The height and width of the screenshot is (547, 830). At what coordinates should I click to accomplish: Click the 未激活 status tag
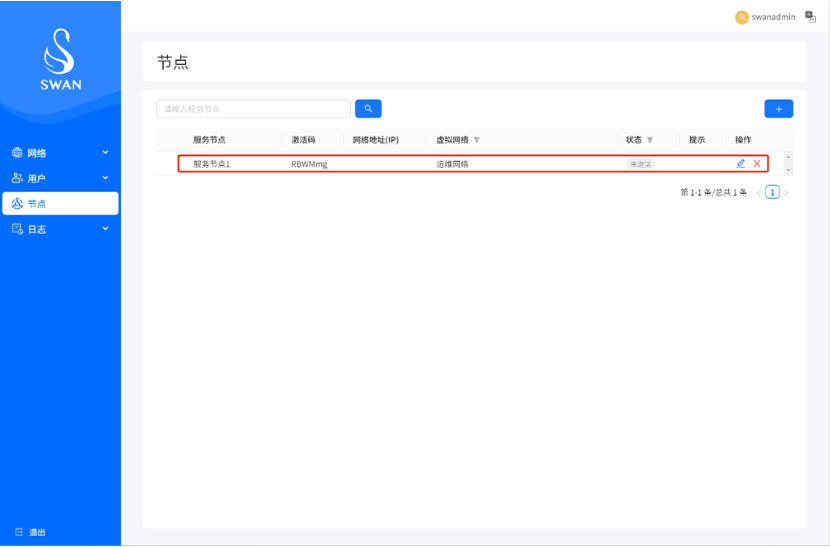click(640, 164)
